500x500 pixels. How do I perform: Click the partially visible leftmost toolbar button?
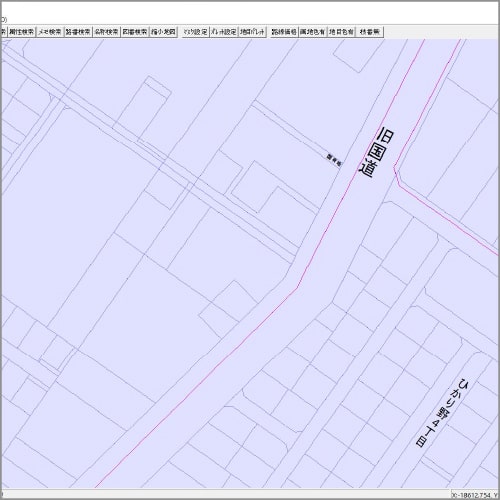3,32
